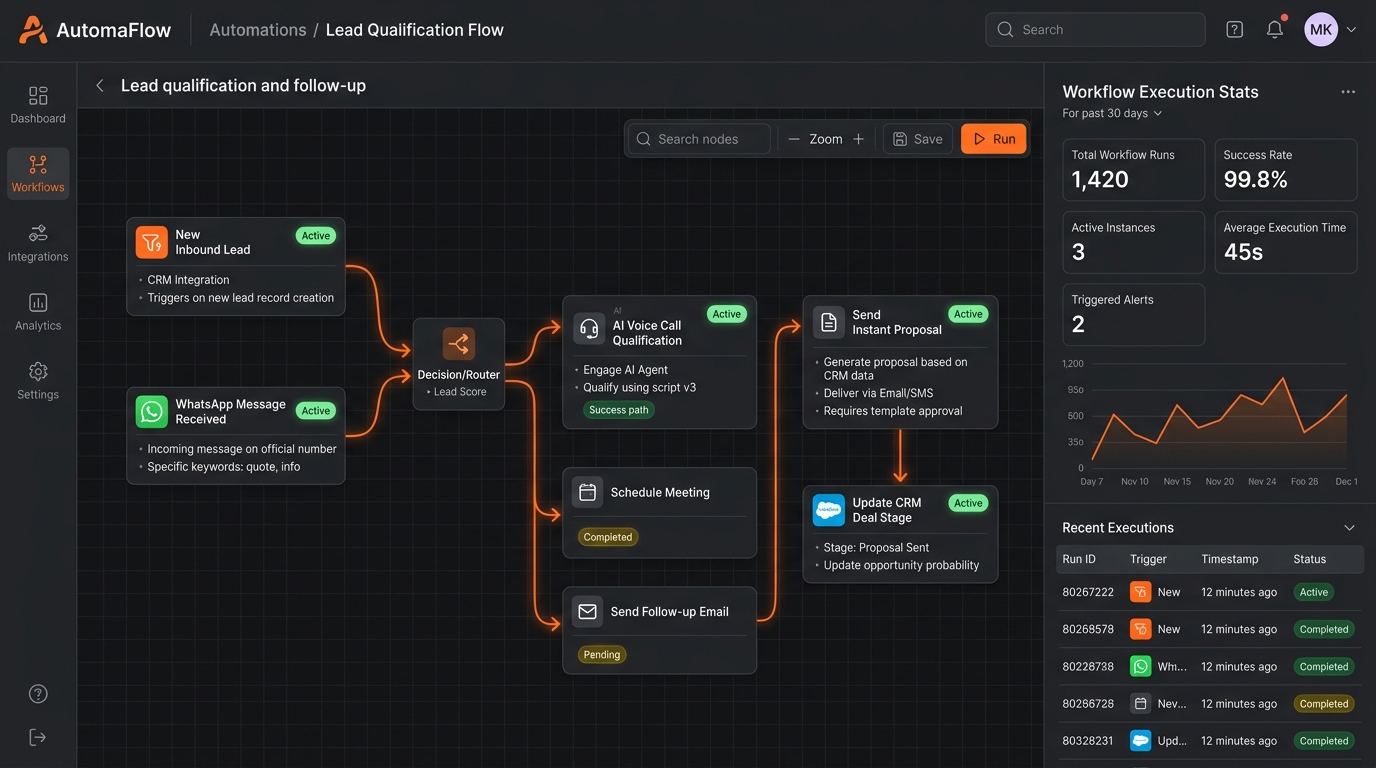Image resolution: width=1376 pixels, height=768 pixels.
Task: Click the New Inbound Lead funnel icon
Action: coord(152,242)
